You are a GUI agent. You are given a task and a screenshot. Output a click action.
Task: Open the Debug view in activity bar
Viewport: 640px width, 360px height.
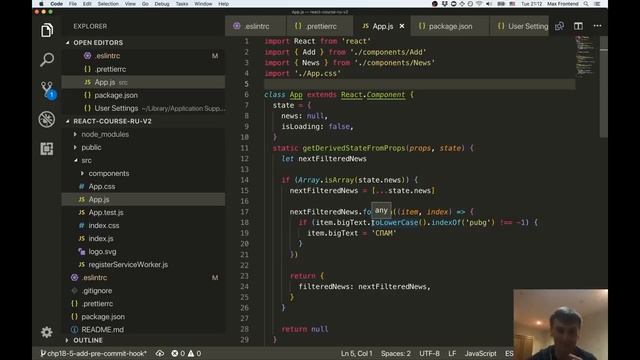(47, 119)
